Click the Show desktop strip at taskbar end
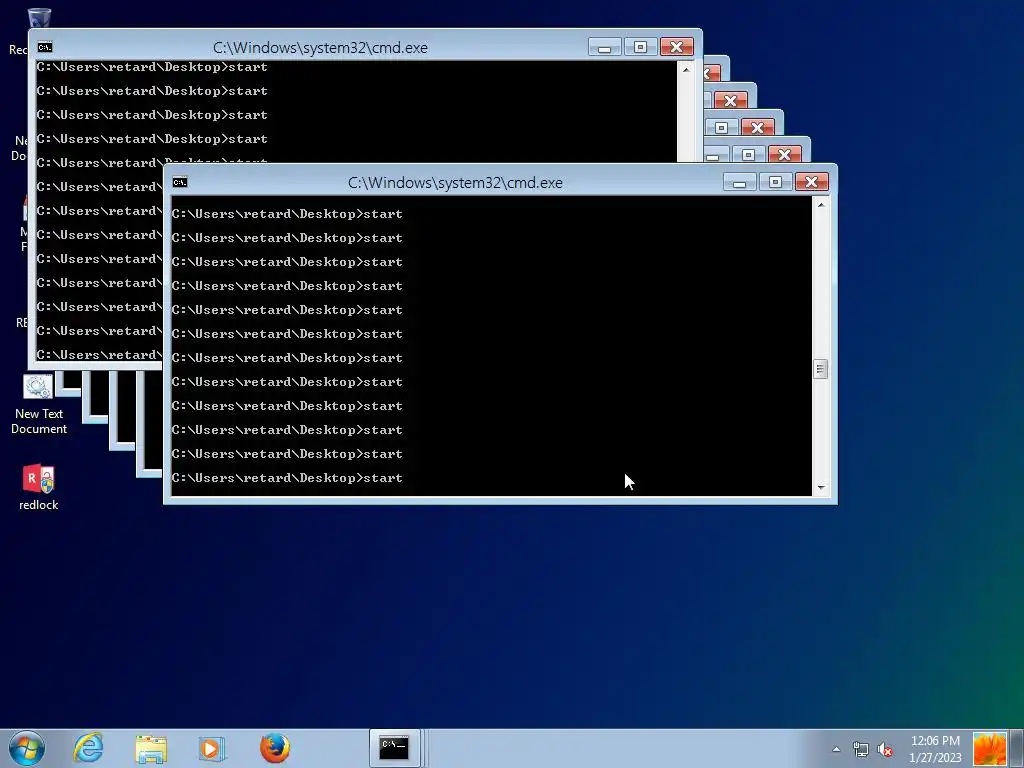The image size is (1024, 768). [1017, 749]
